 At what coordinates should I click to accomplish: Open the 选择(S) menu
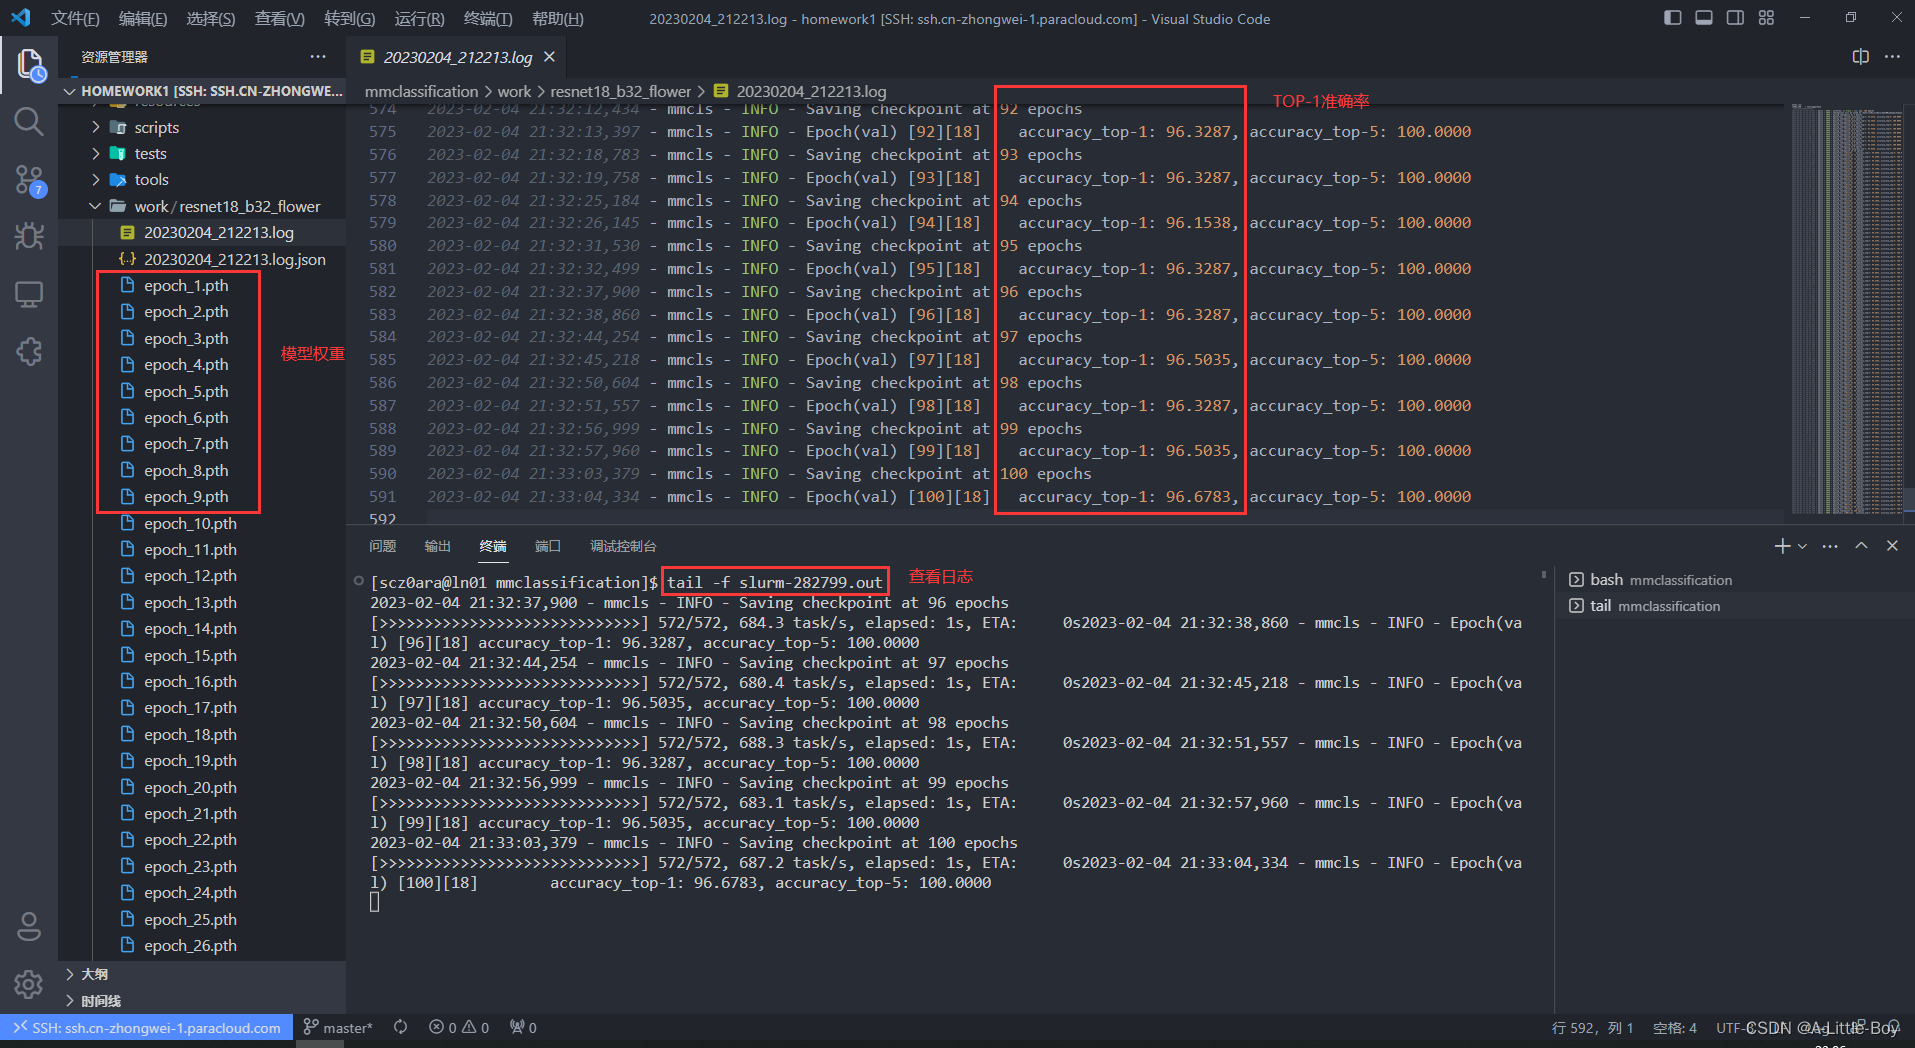point(210,19)
